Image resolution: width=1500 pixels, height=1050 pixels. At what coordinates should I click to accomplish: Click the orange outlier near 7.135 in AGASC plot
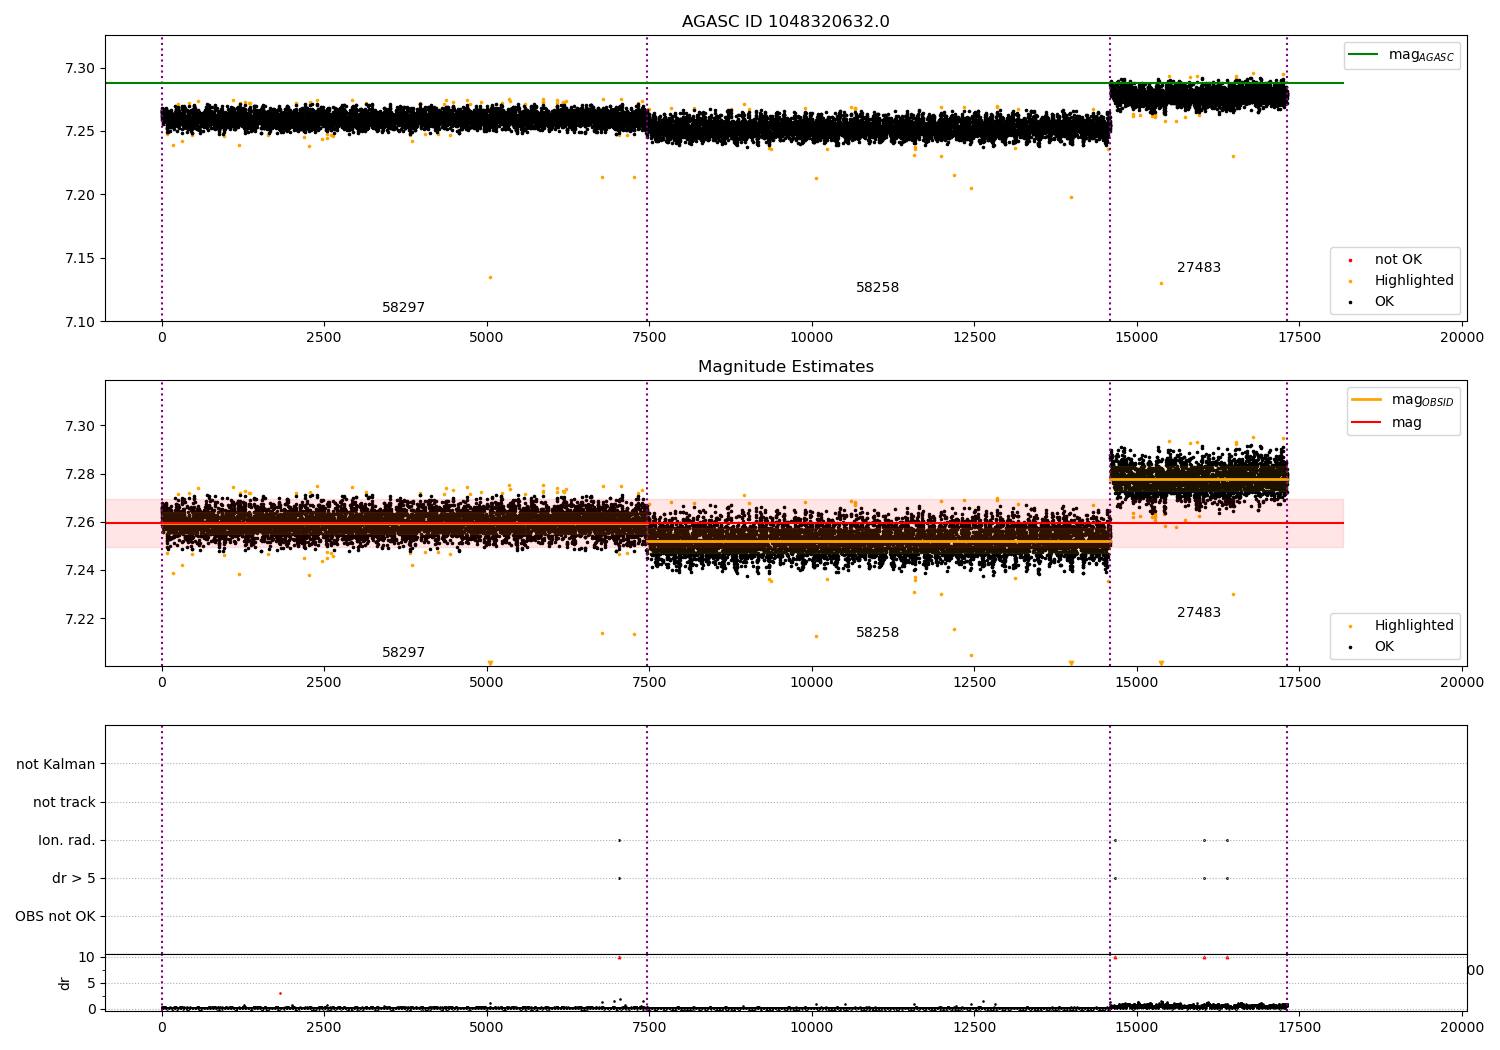(x=490, y=277)
